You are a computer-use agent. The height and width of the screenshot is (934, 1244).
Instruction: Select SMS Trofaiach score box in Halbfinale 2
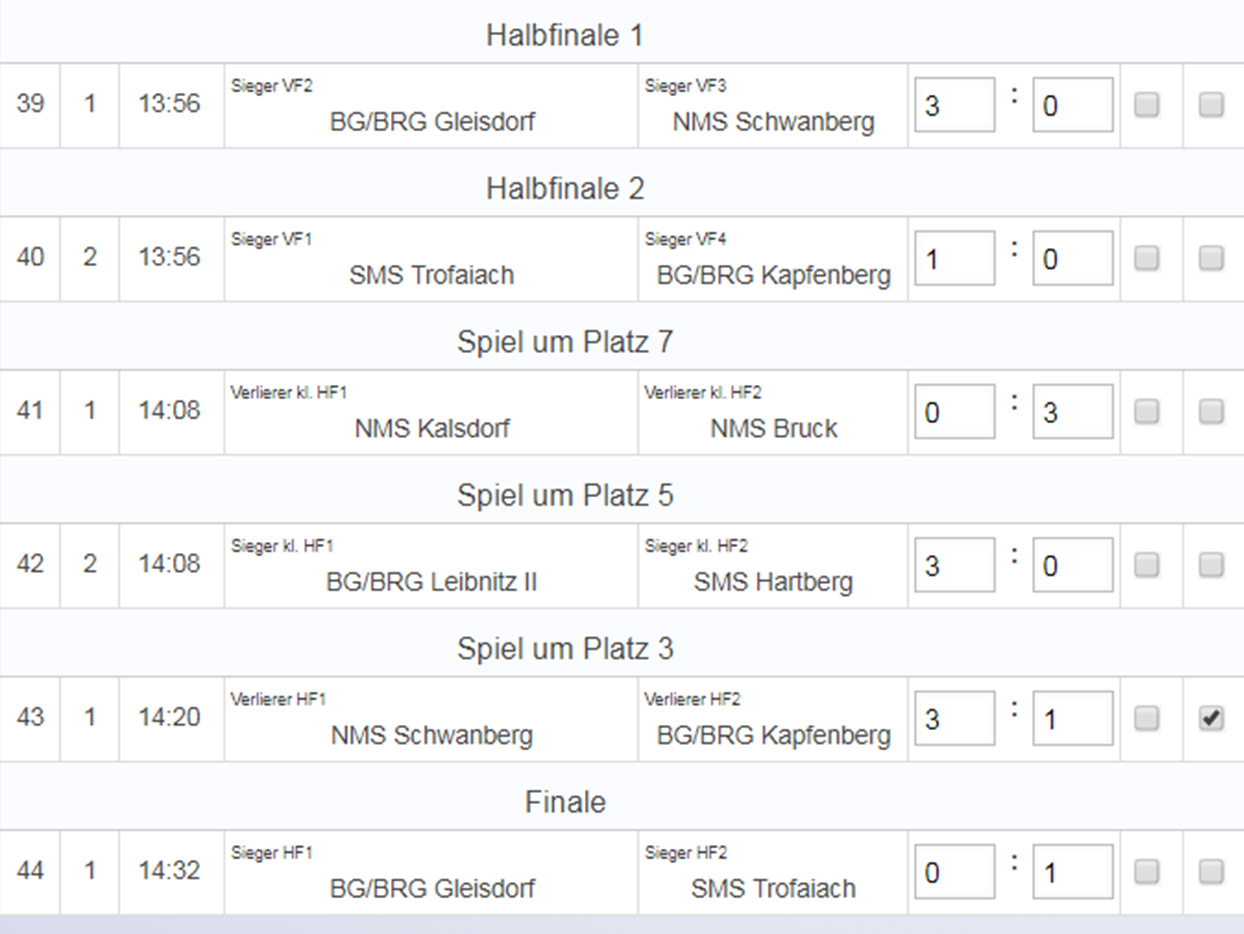click(x=954, y=259)
